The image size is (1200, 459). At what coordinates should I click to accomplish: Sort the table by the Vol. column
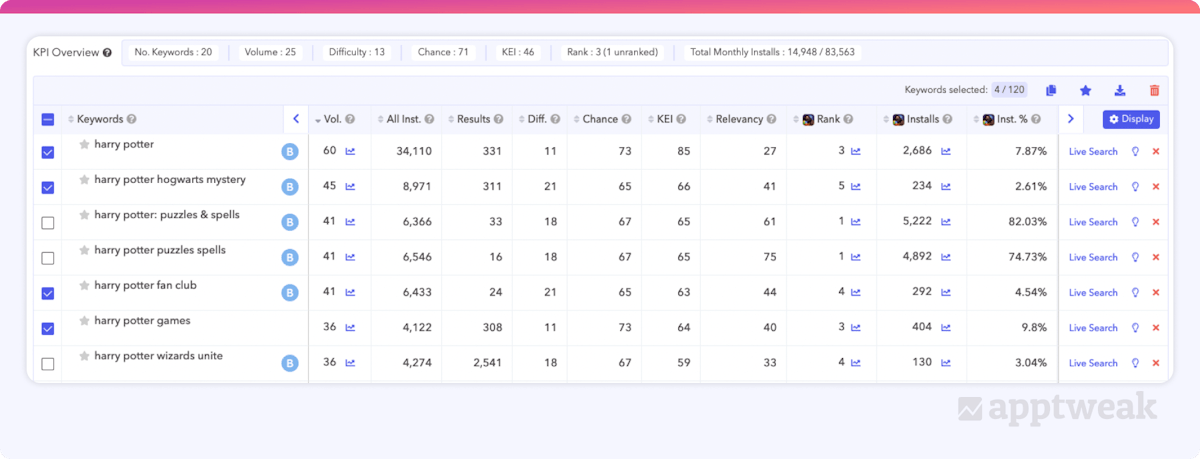(332, 119)
